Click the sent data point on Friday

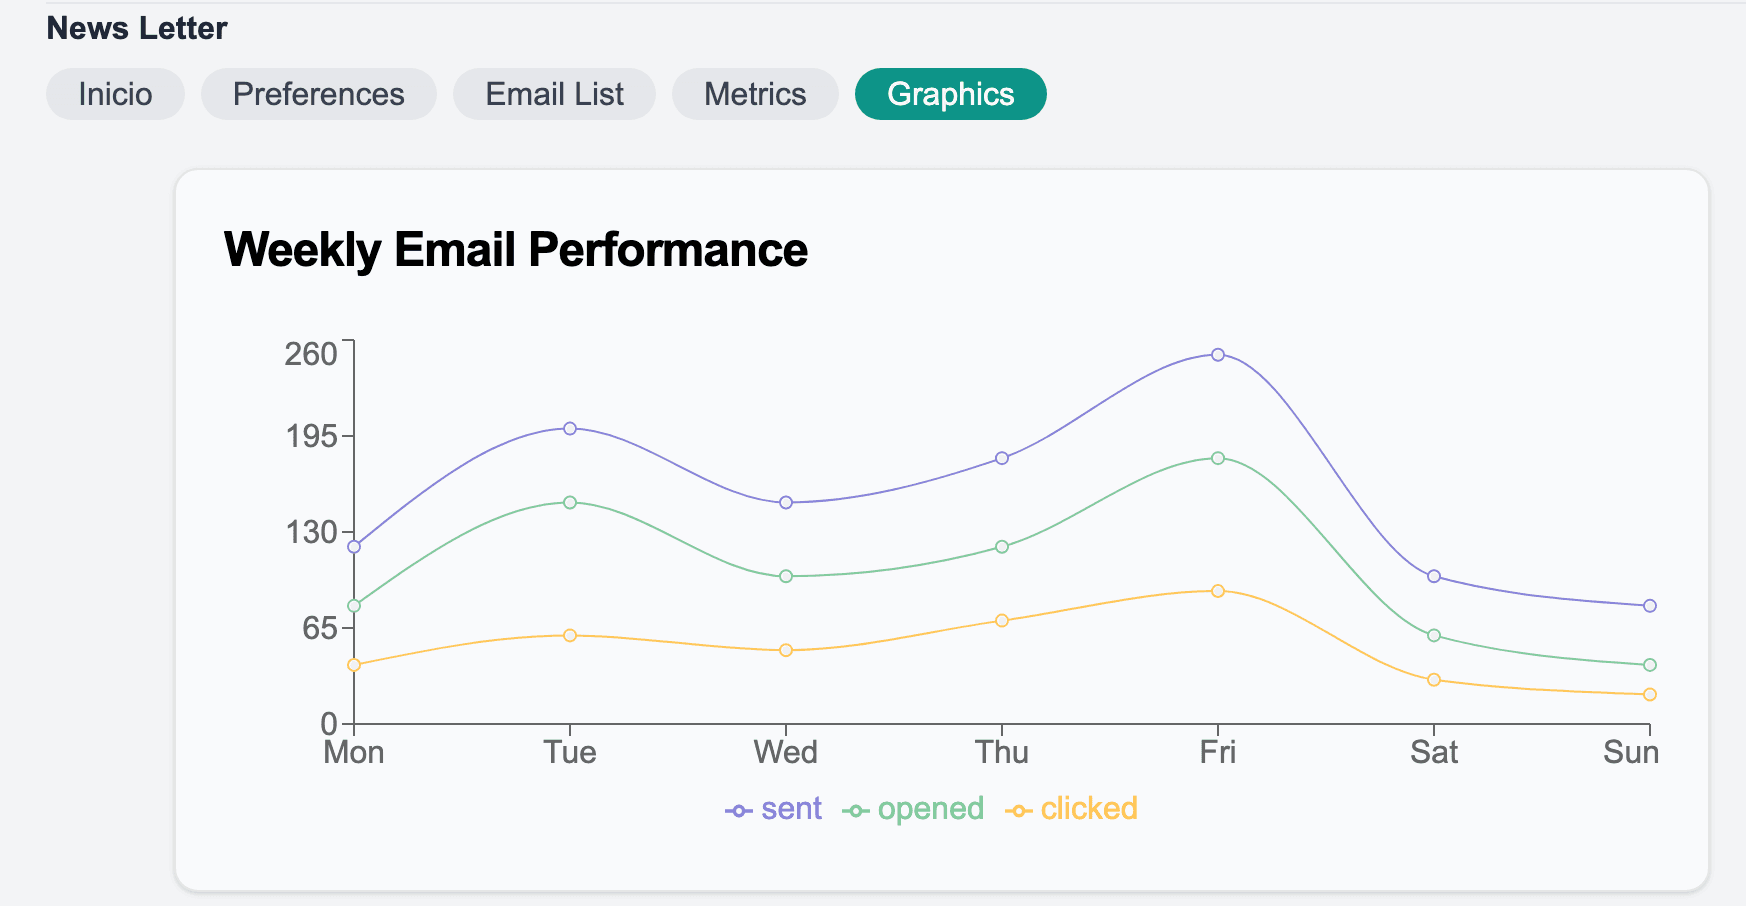click(1218, 355)
